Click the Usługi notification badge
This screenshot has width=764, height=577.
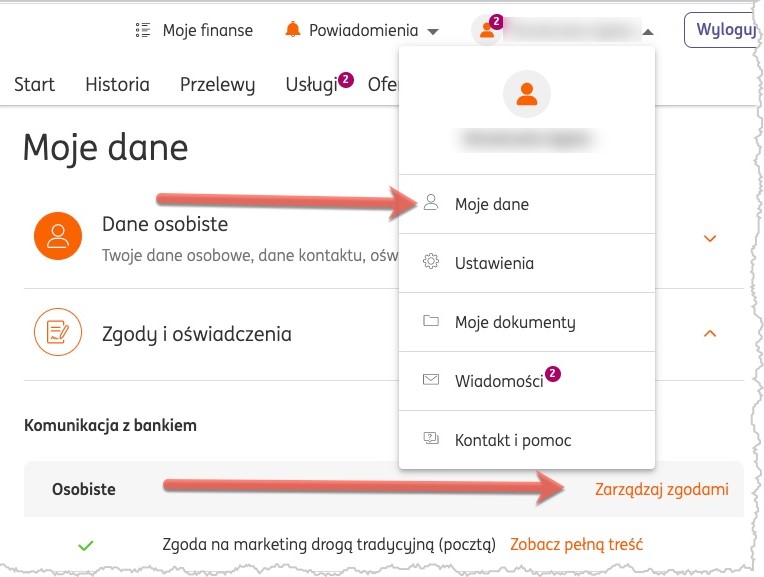tap(345, 79)
